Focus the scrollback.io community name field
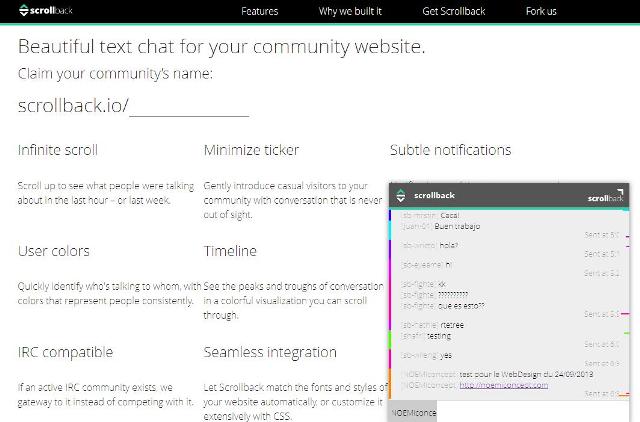The height and width of the screenshot is (422, 640). click(189, 106)
